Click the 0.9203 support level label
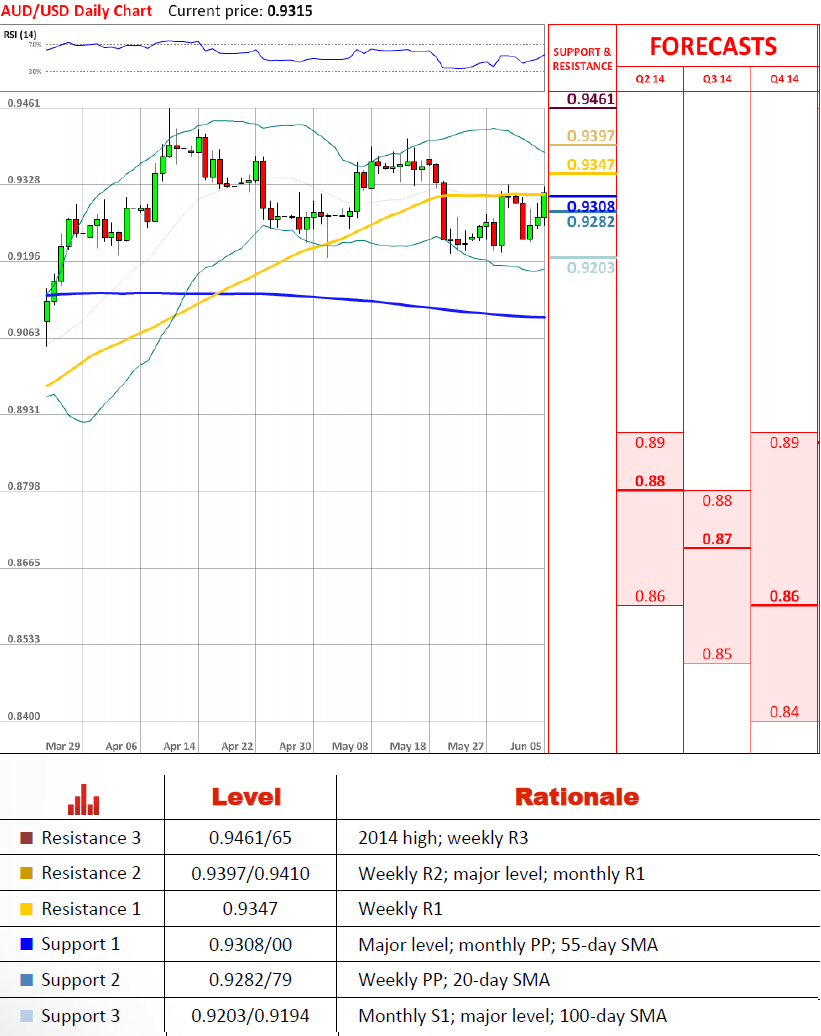The width and height of the screenshot is (821, 1036). coord(590,268)
